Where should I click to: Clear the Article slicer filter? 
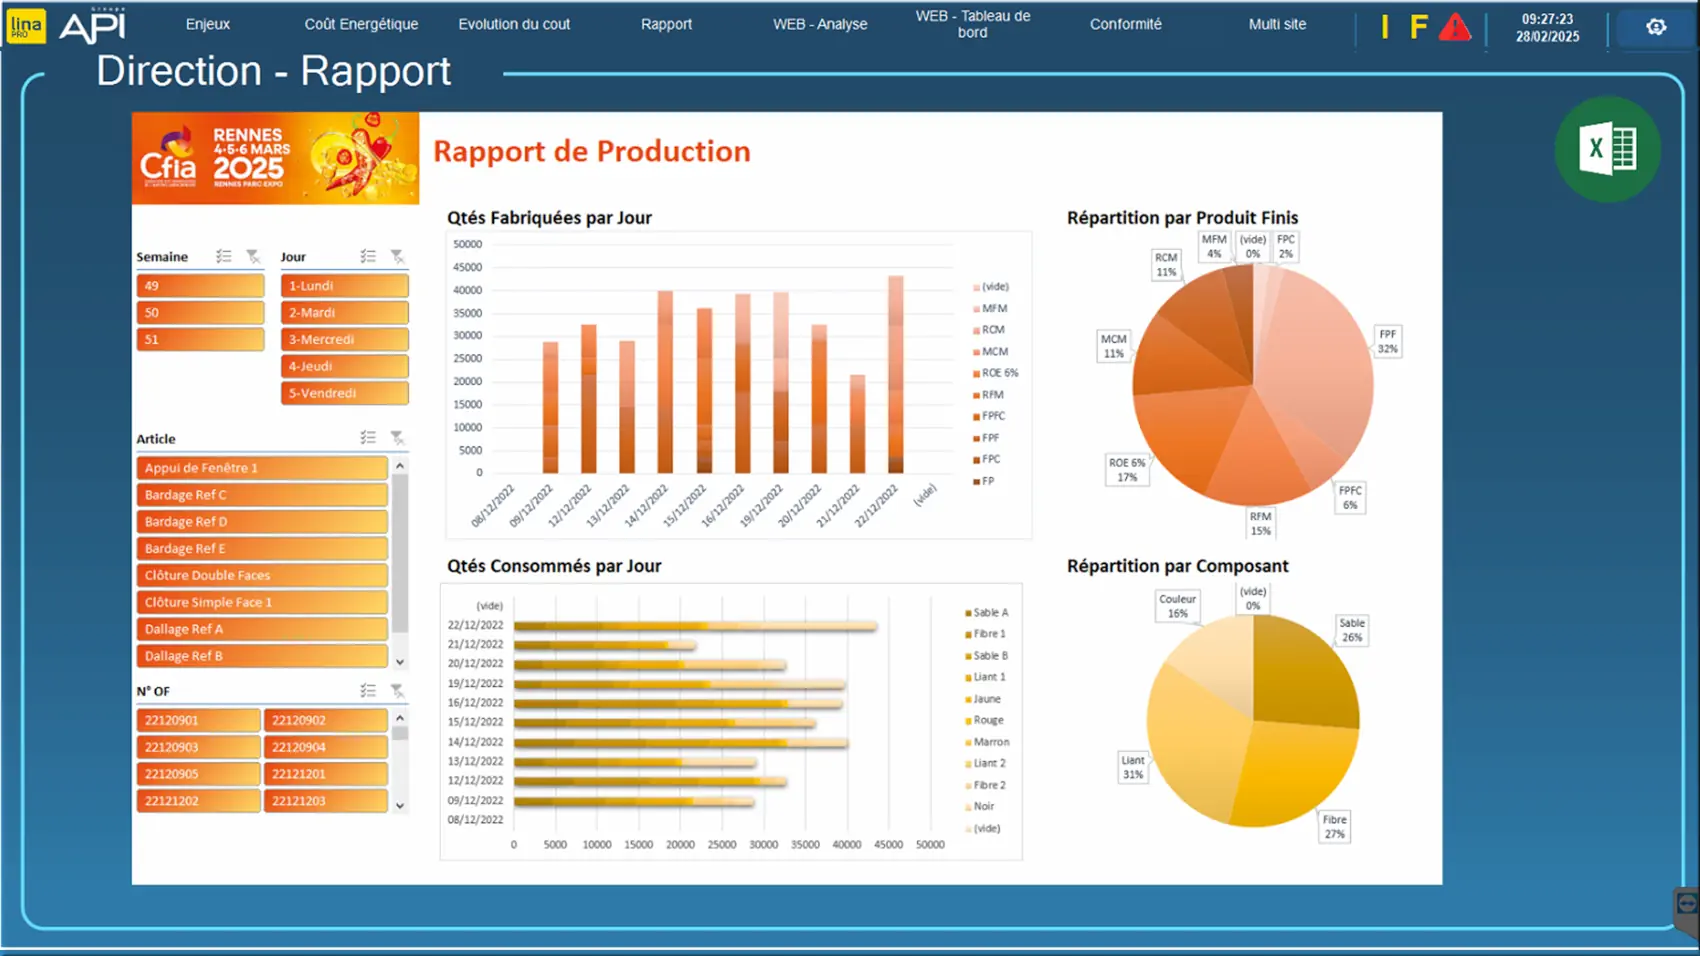click(x=397, y=438)
